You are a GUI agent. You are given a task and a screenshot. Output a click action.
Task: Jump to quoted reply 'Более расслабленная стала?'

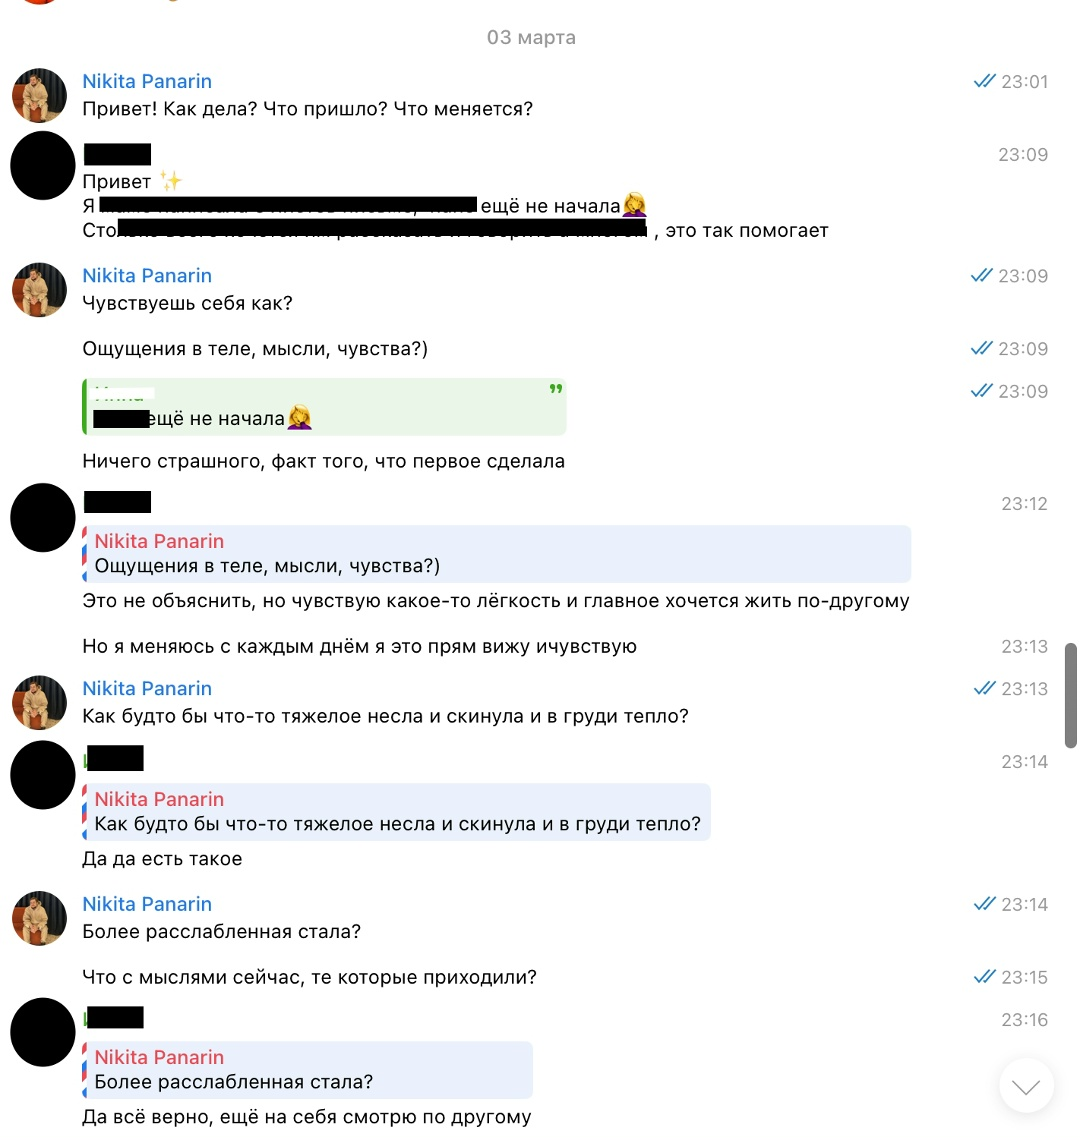pos(308,1070)
